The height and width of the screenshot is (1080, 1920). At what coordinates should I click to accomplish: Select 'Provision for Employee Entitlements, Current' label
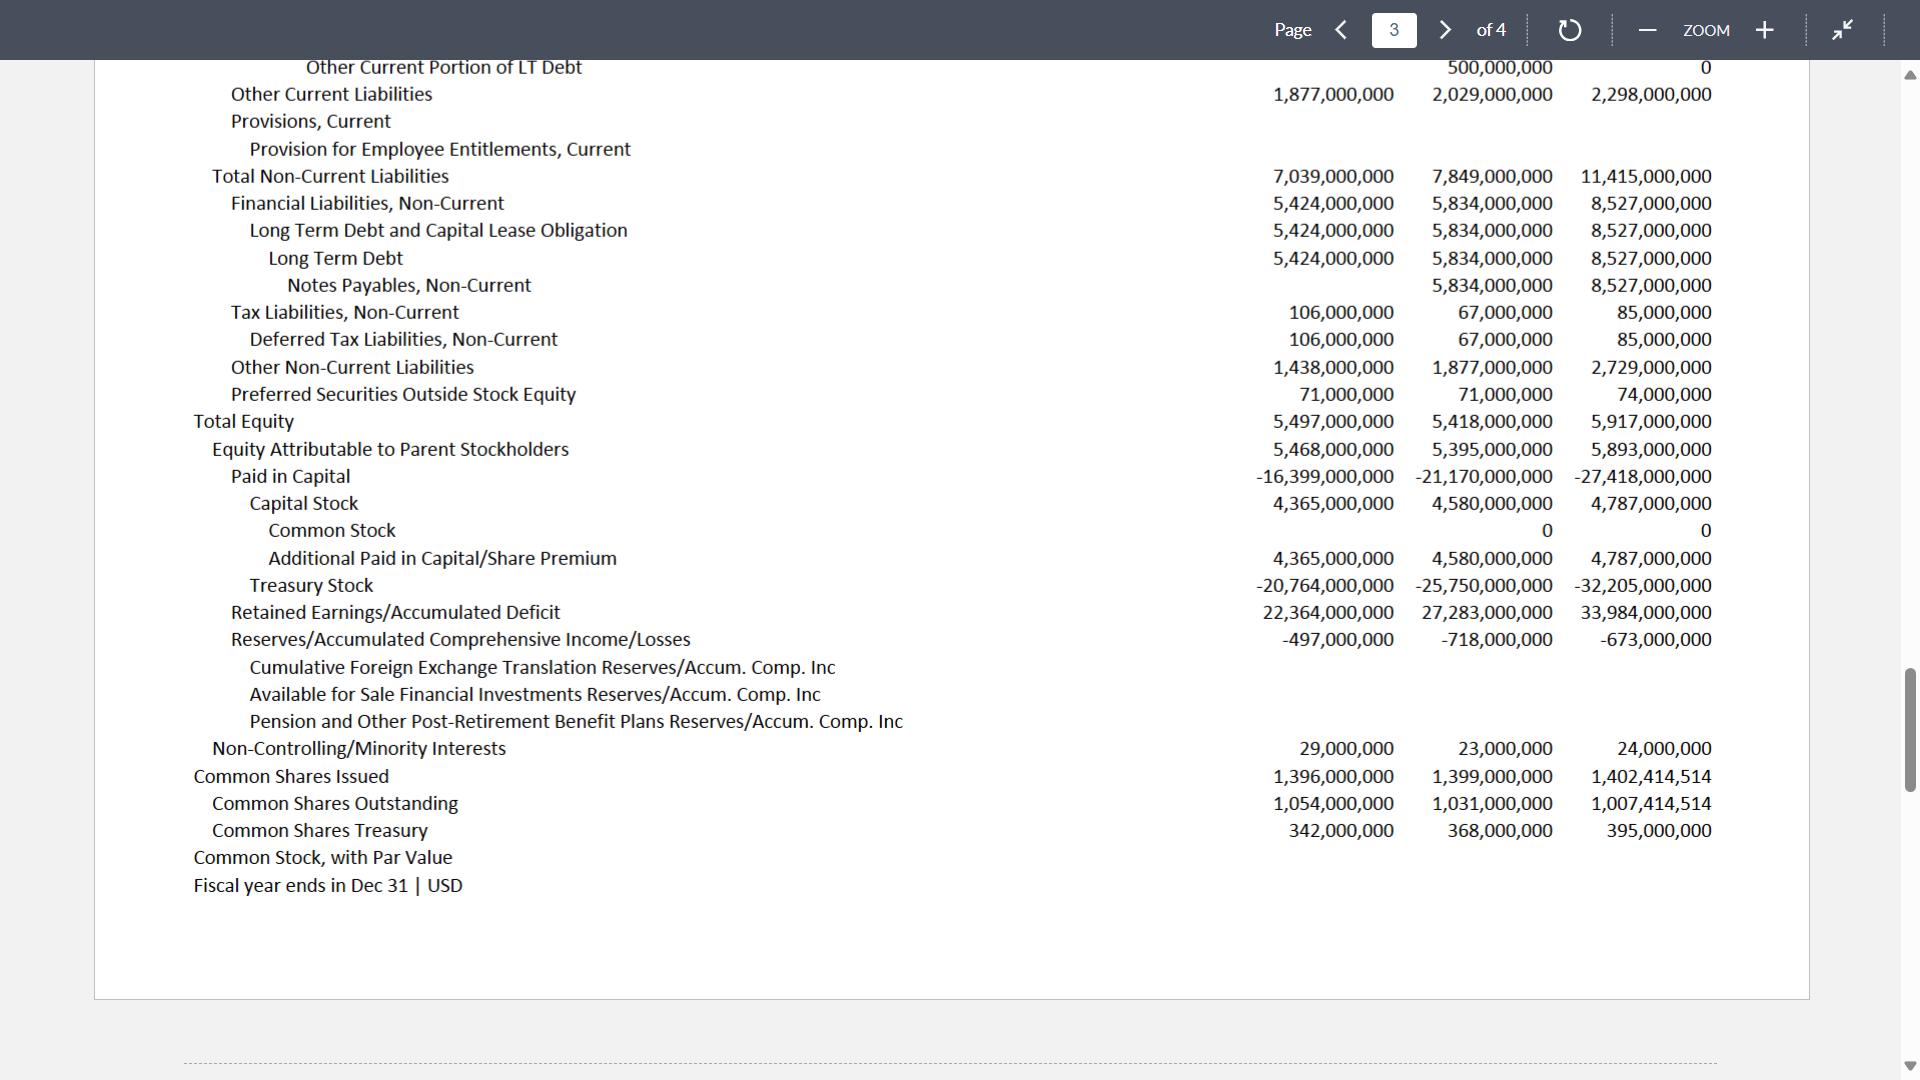(x=440, y=149)
